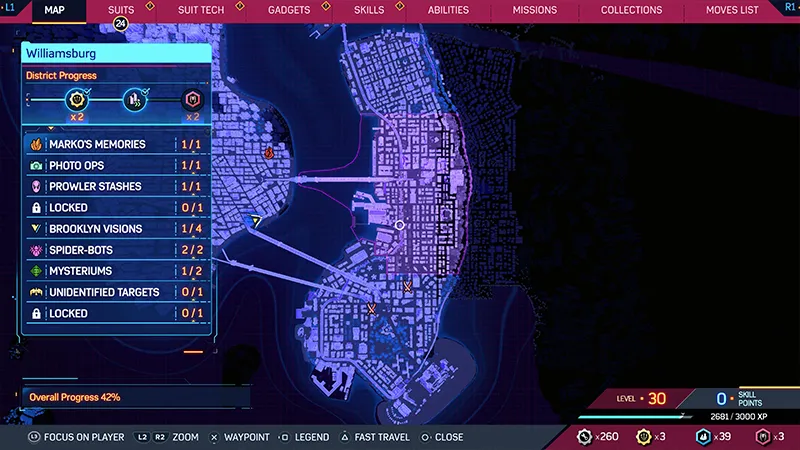Click the city token x39 resource icon

pos(704,437)
